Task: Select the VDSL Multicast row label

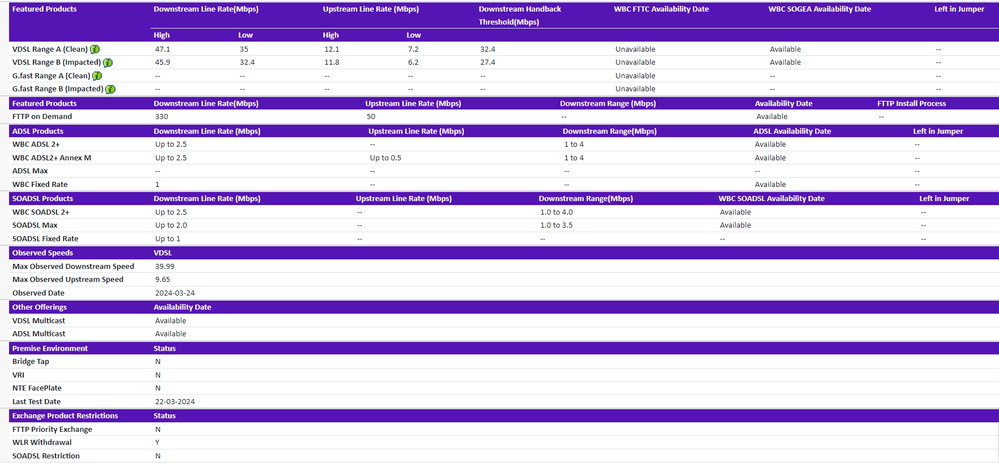Action: (x=39, y=321)
